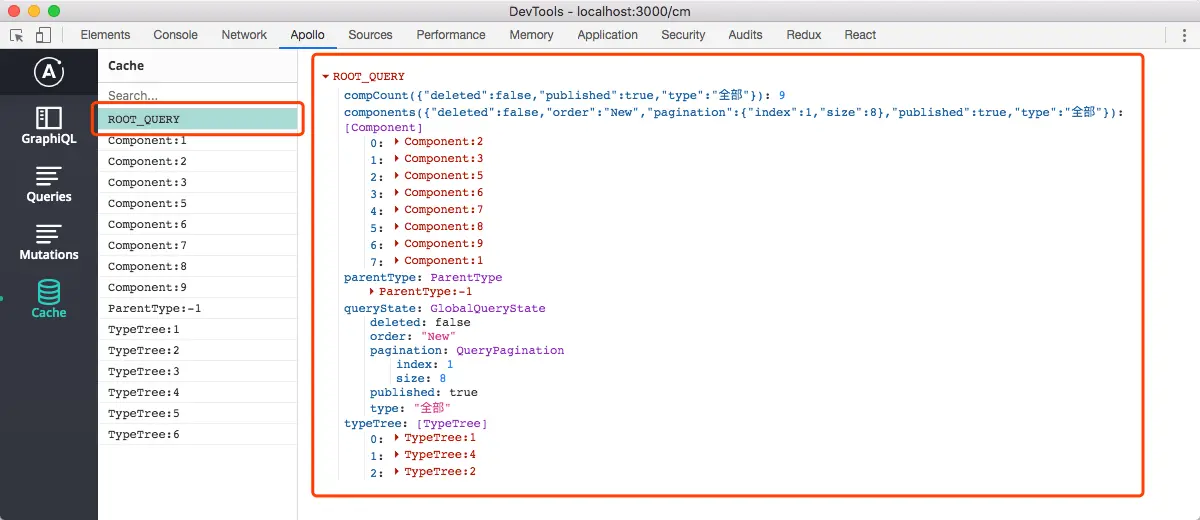Expand TypeTree:2 in detail tree
Screen dimensions: 1200x520
(398, 472)
